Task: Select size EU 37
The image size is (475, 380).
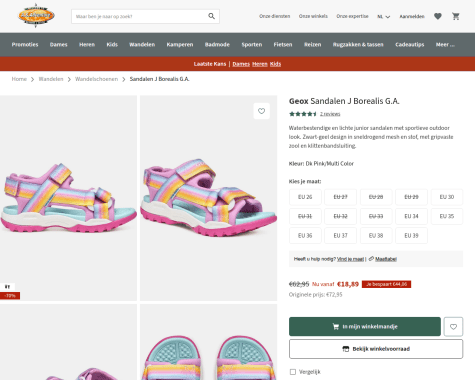Action: tap(341, 235)
